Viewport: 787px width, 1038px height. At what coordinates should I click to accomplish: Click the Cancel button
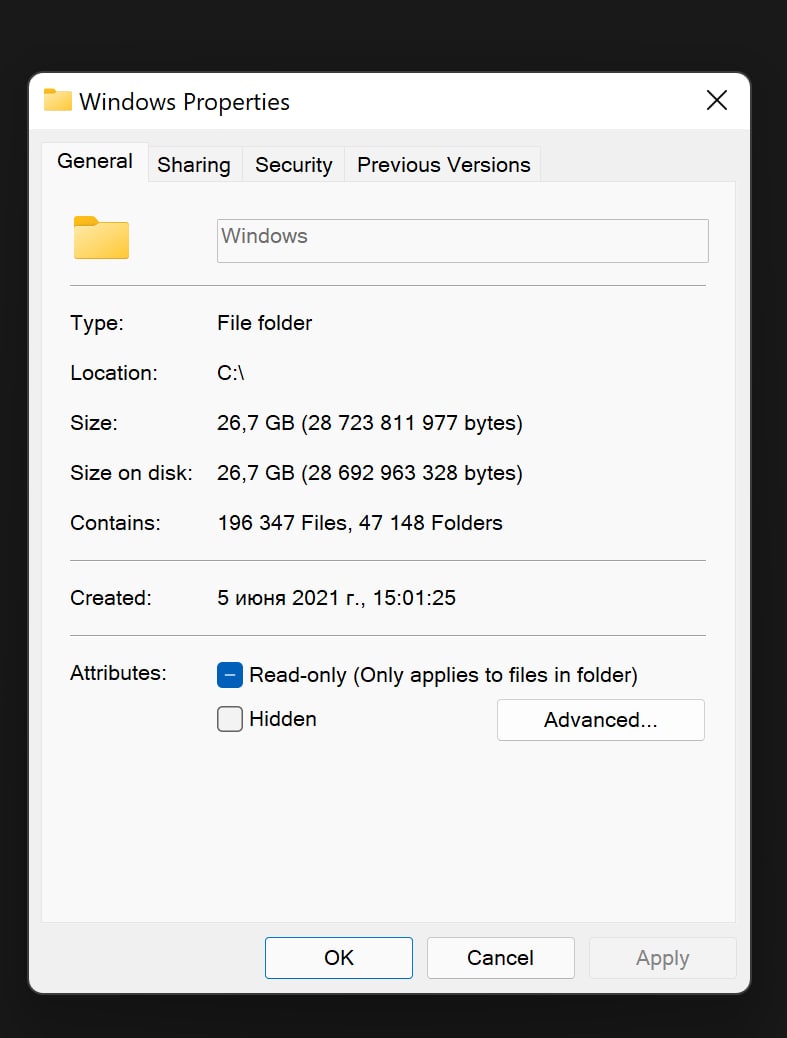click(x=500, y=958)
